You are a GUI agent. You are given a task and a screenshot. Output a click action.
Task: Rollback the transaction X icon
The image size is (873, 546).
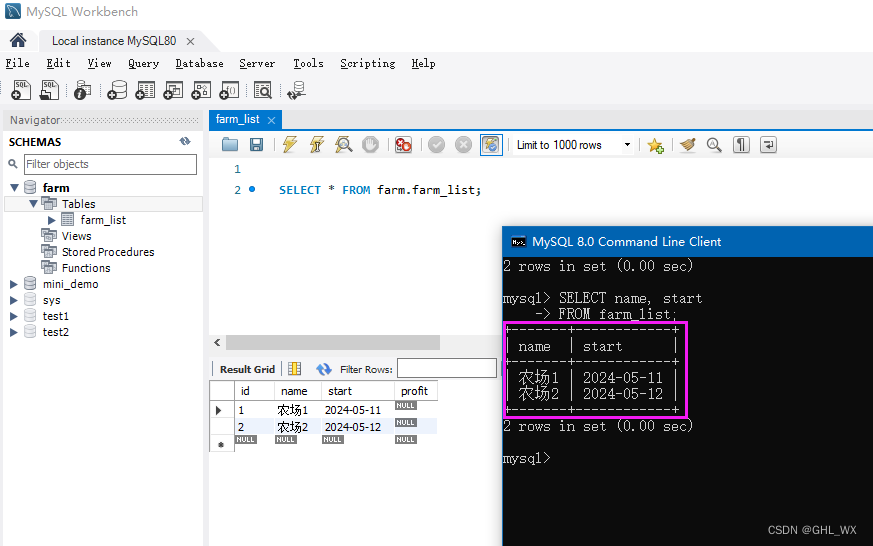coord(463,145)
